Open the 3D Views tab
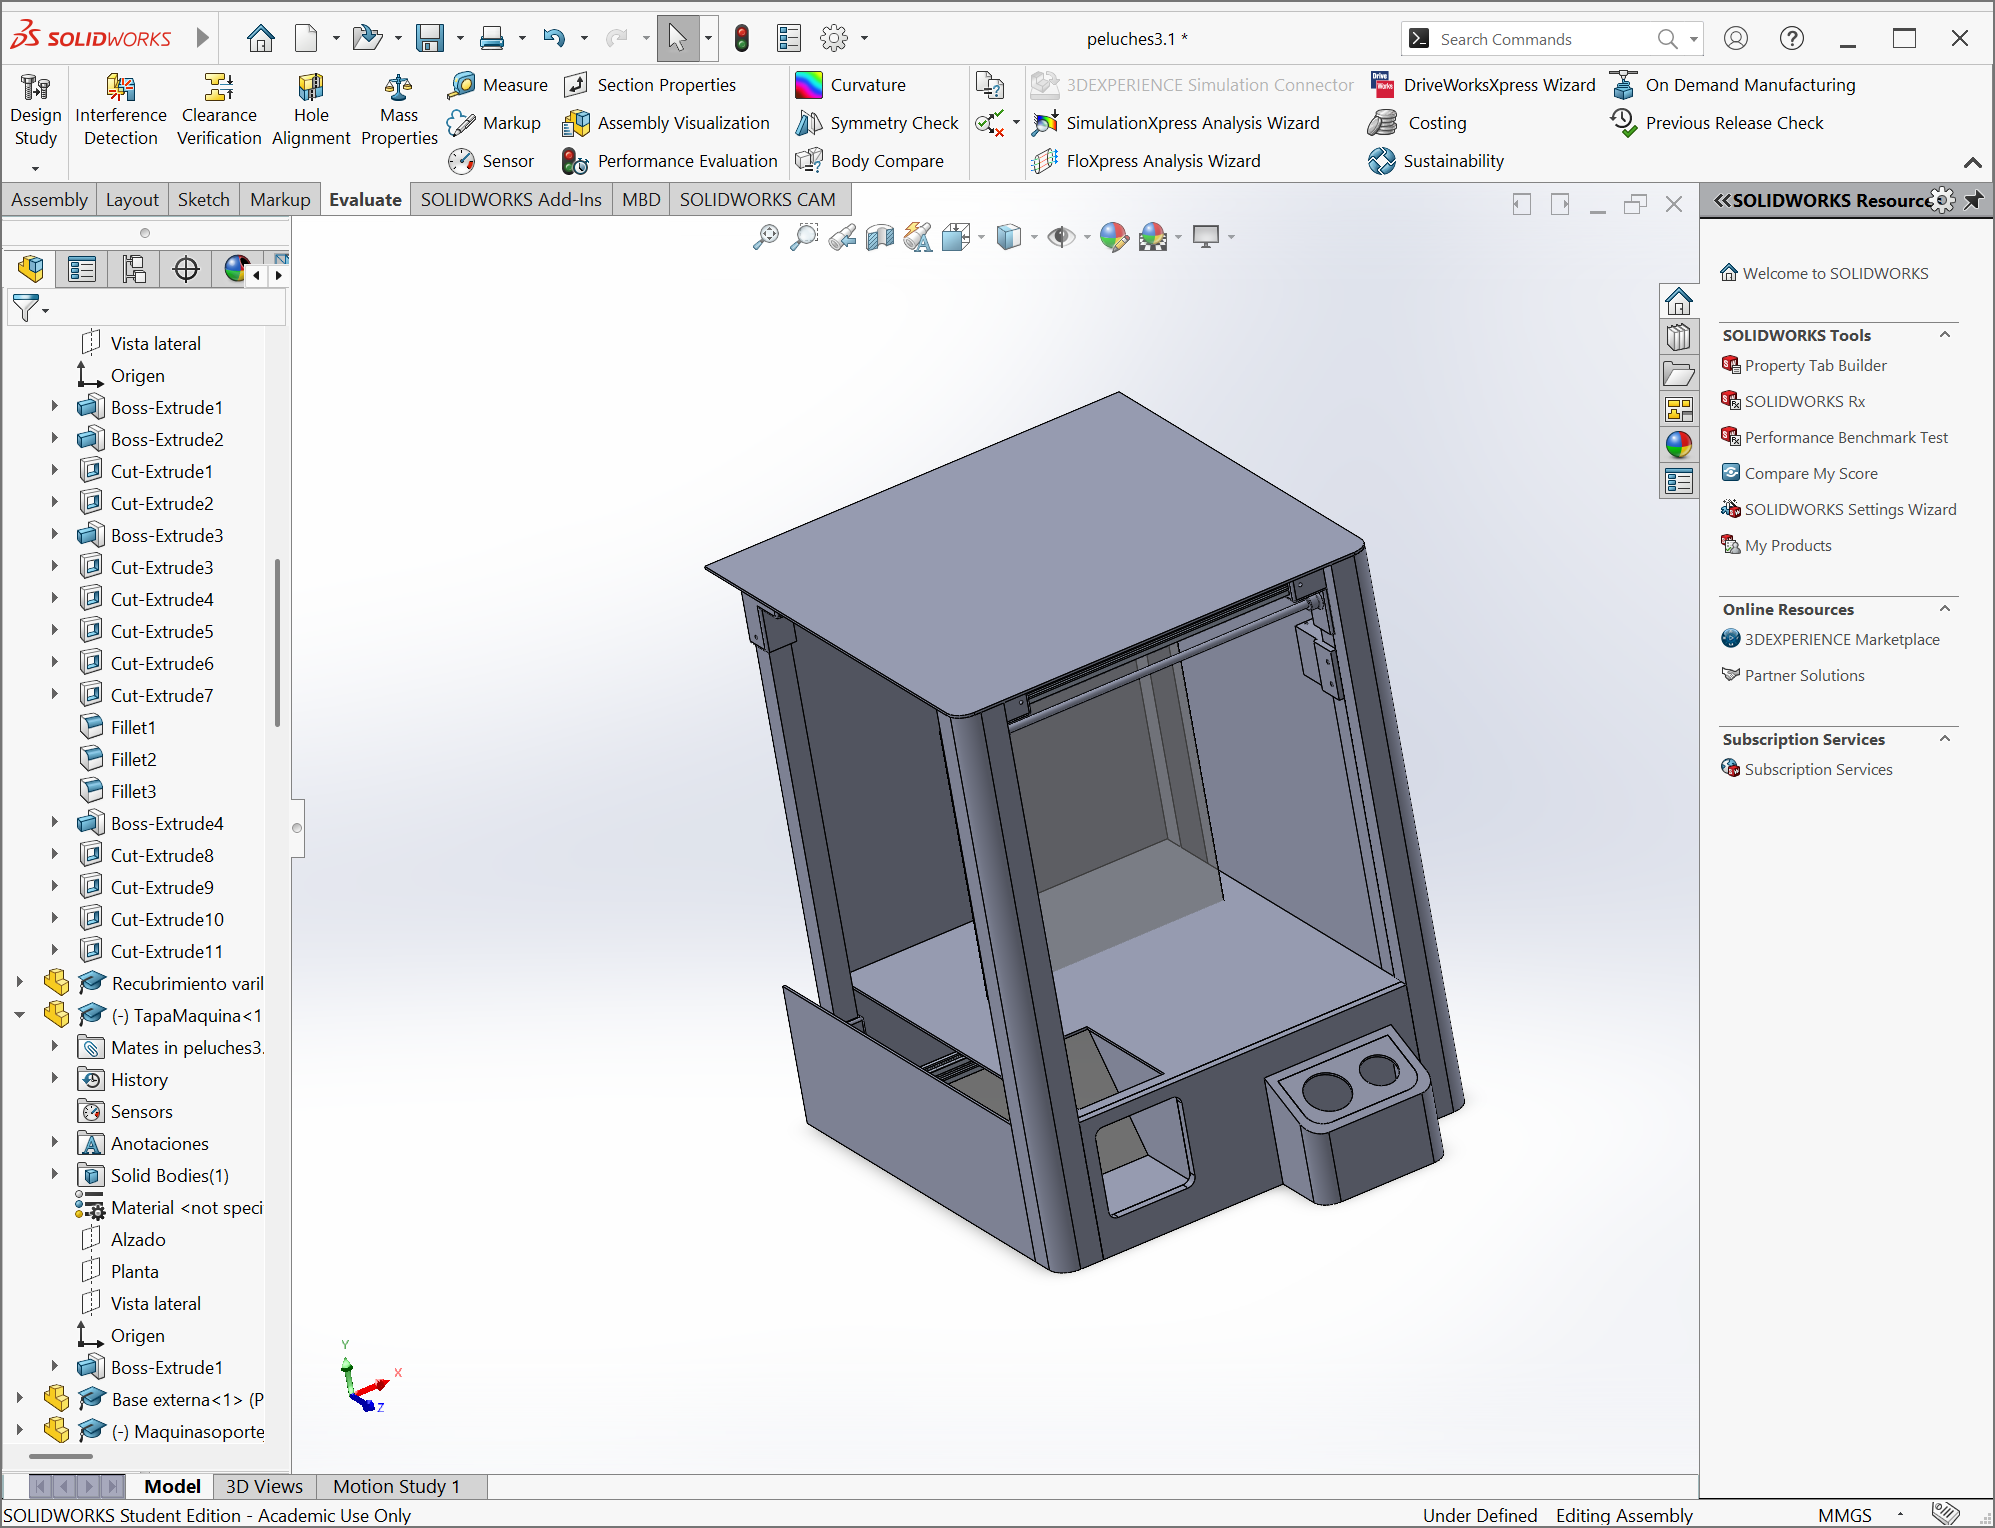 264,1487
